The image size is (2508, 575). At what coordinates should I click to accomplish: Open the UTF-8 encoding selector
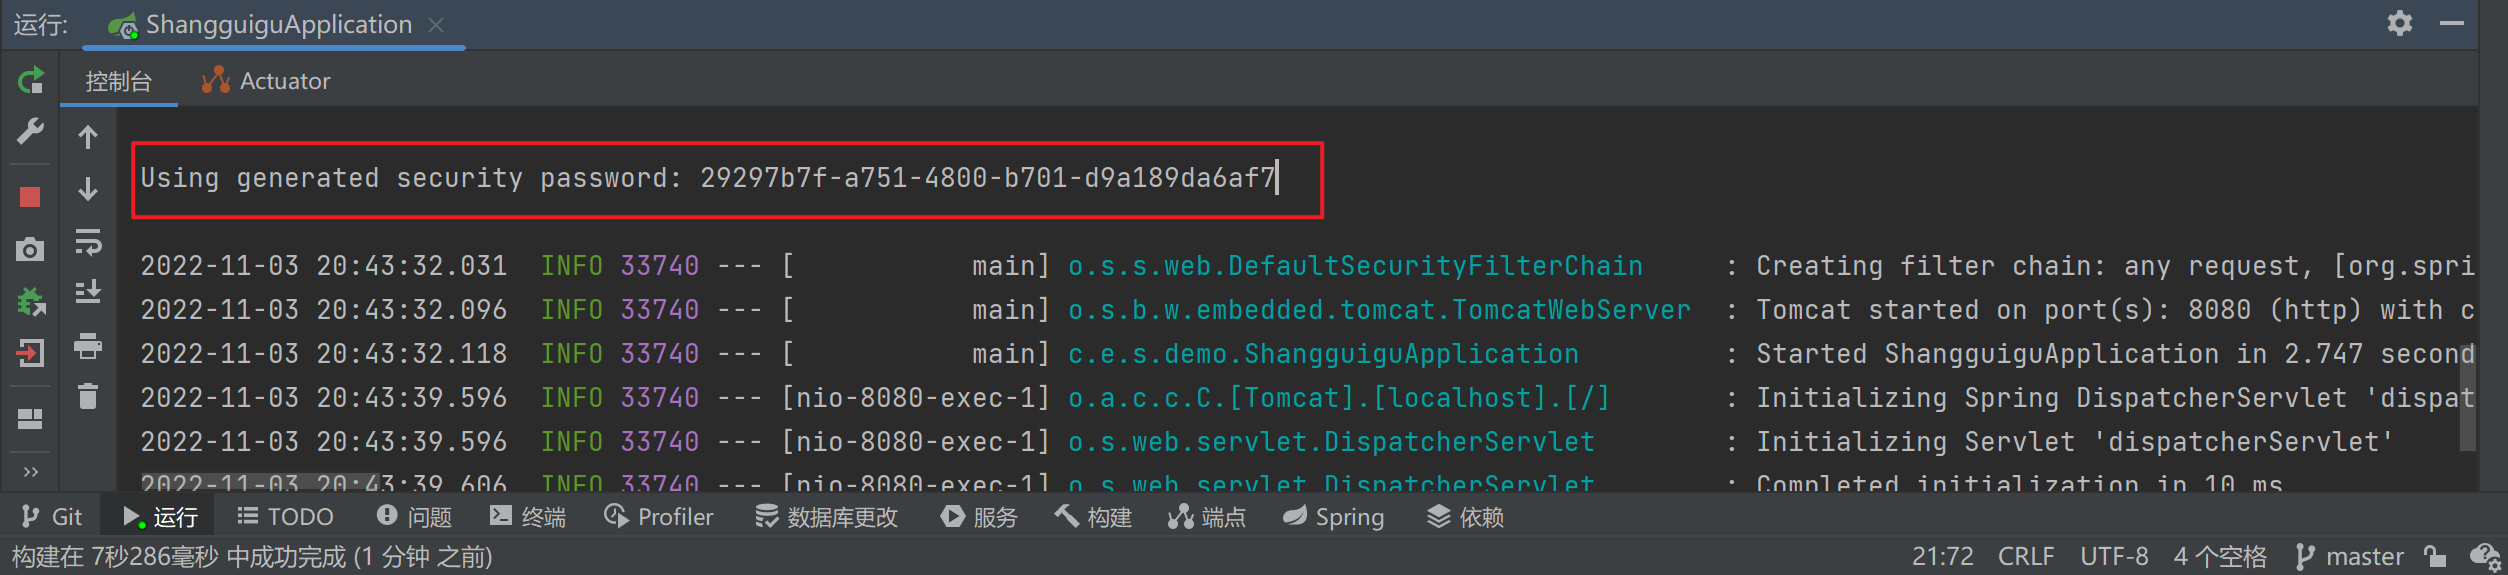click(2114, 556)
